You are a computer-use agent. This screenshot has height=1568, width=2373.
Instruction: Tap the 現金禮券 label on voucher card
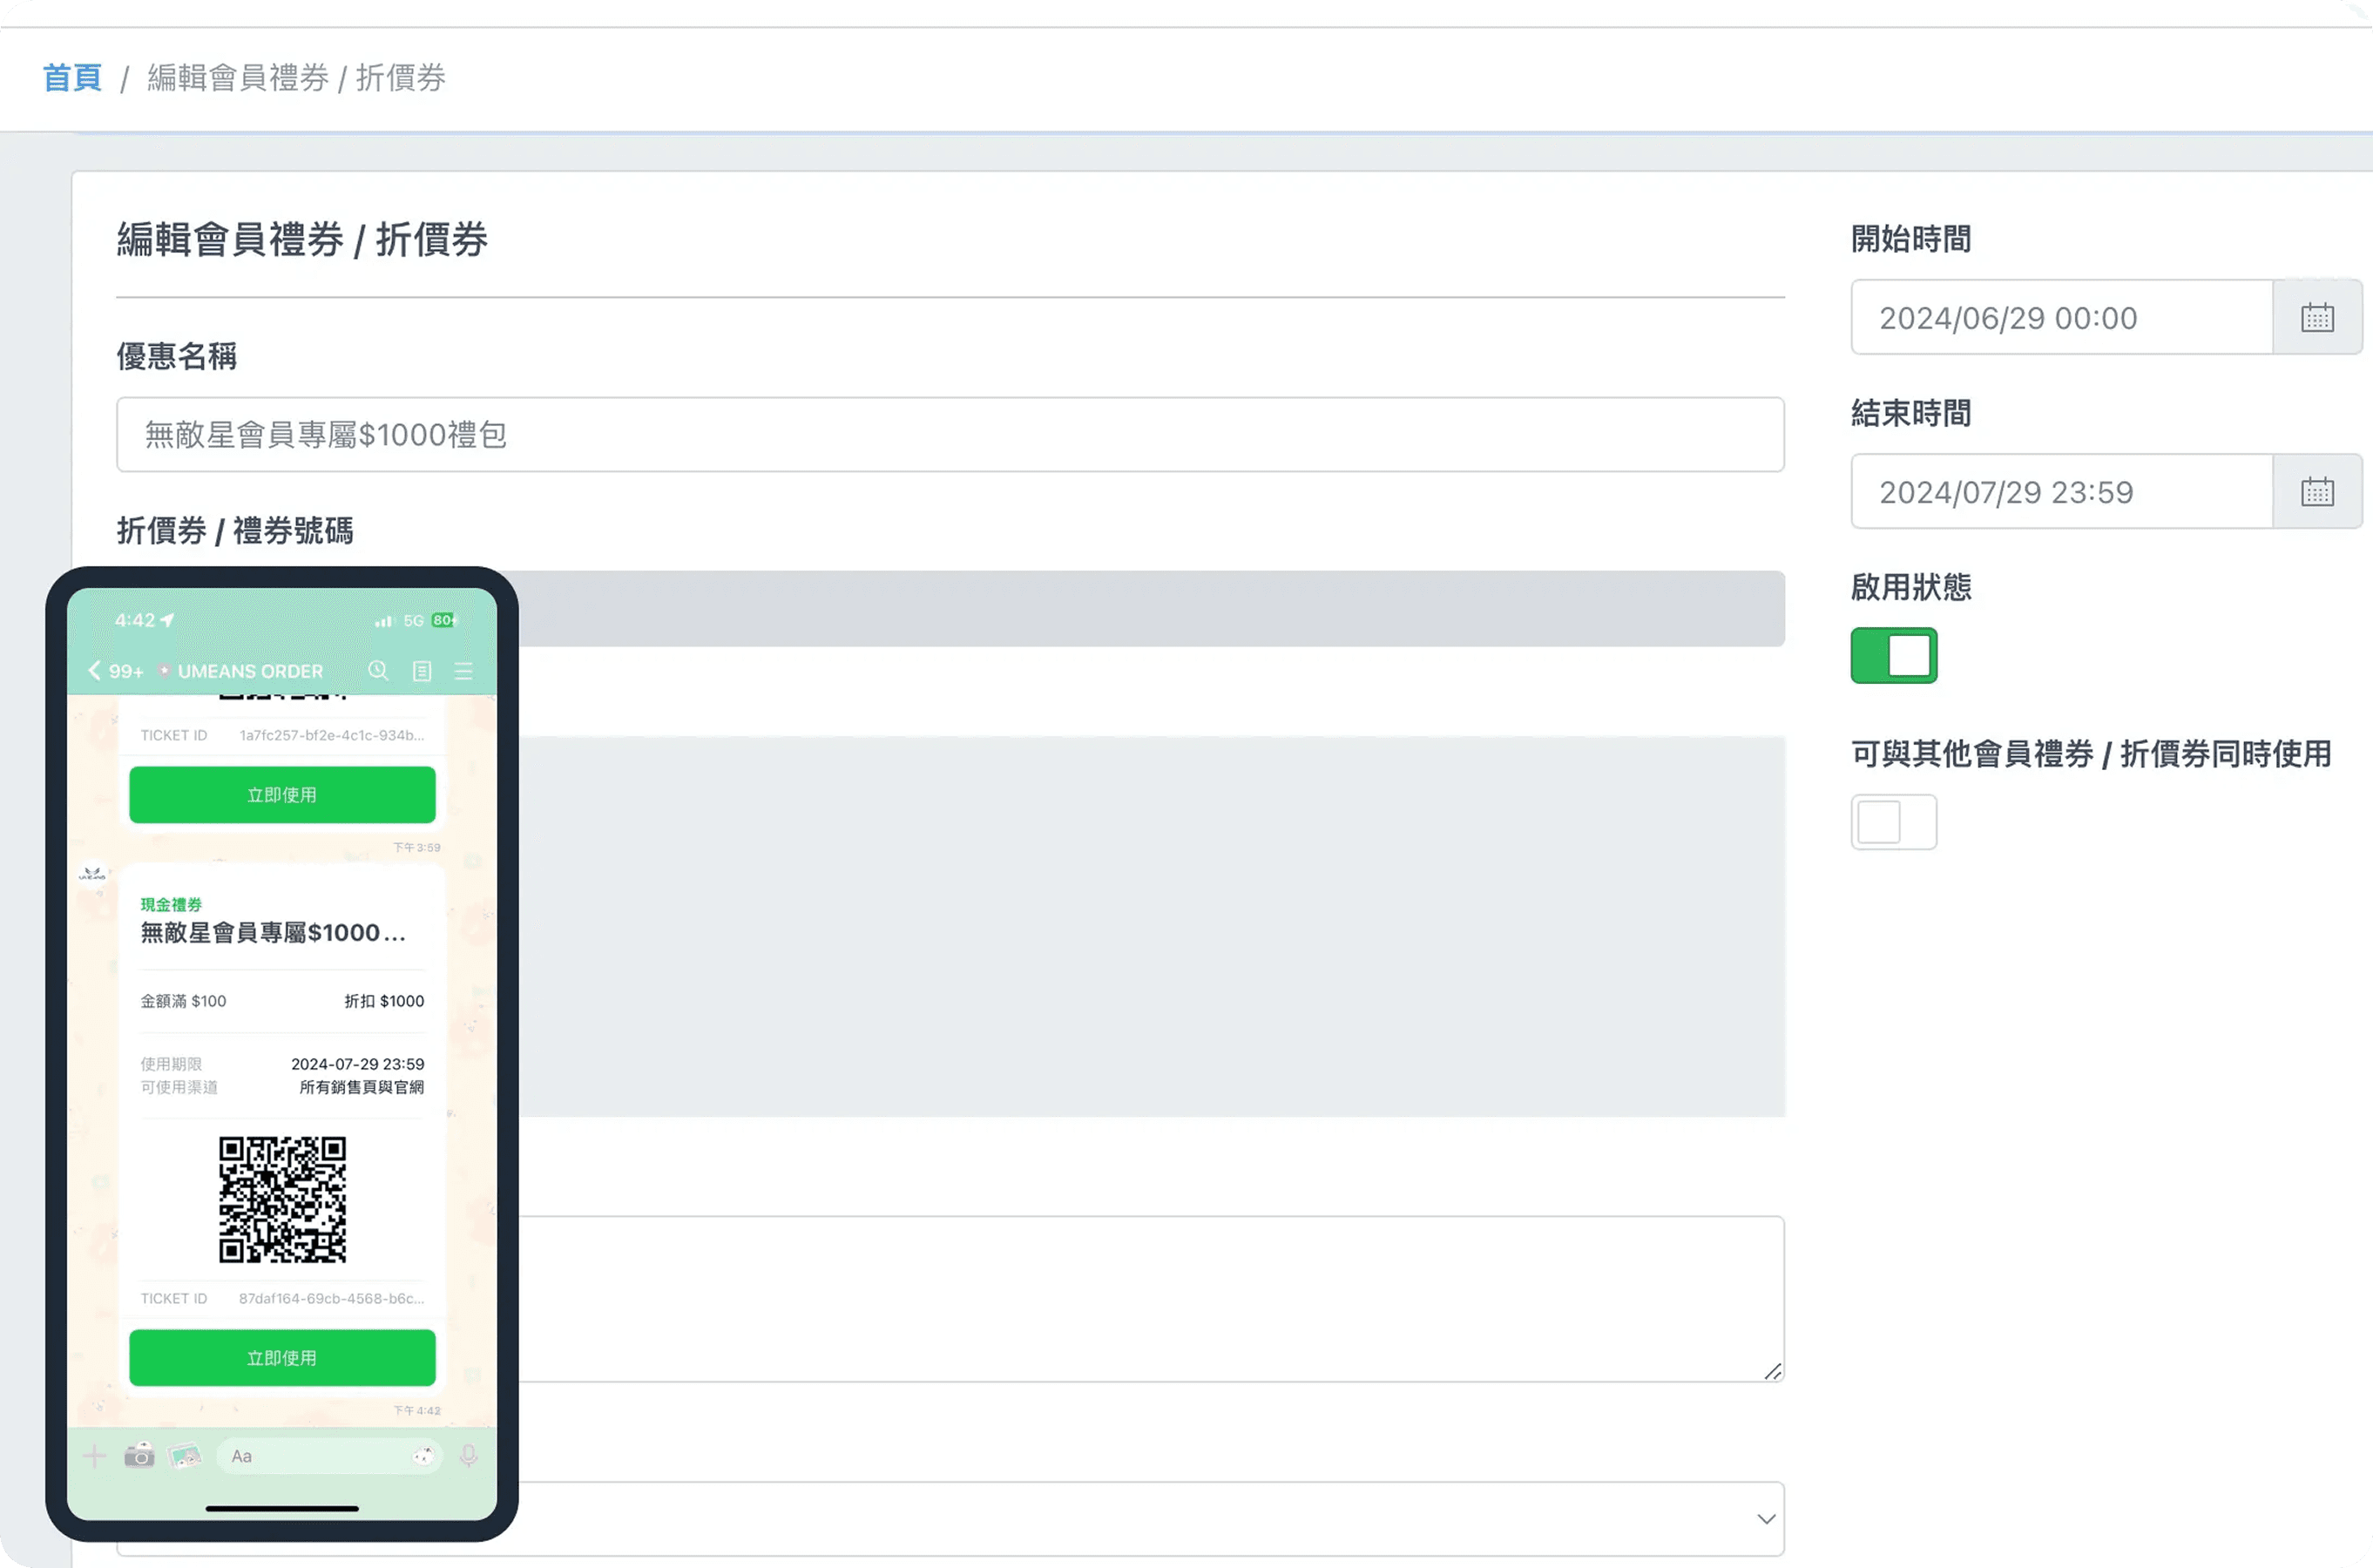tap(171, 904)
